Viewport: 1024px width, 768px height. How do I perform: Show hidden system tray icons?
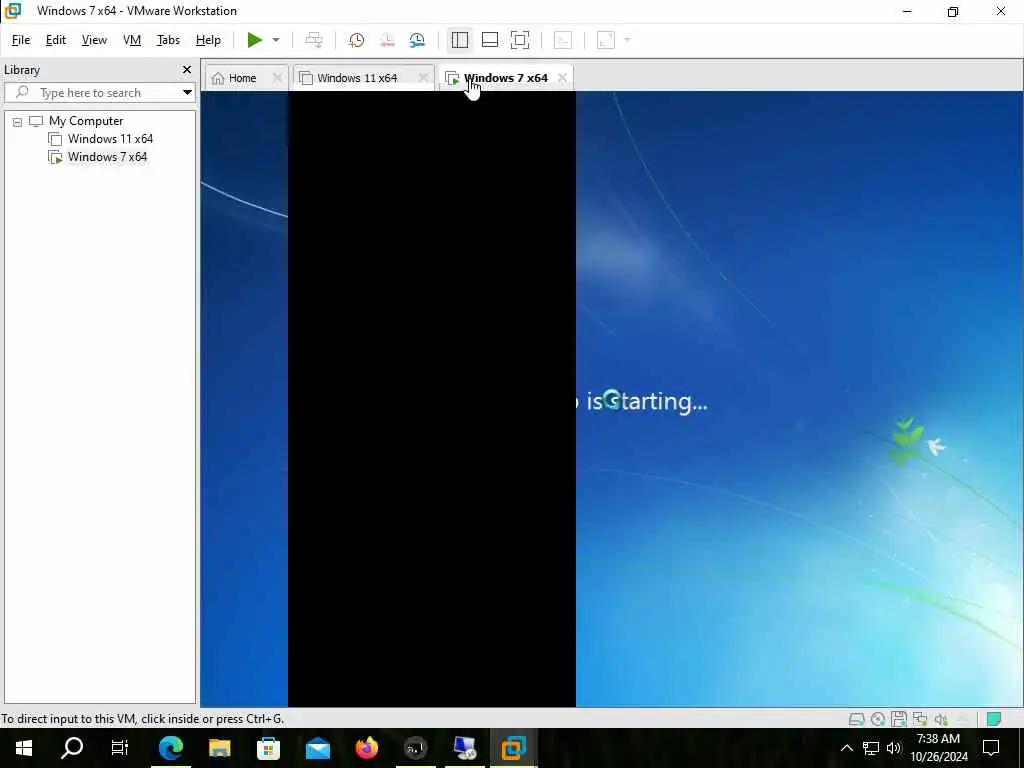point(846,748)
